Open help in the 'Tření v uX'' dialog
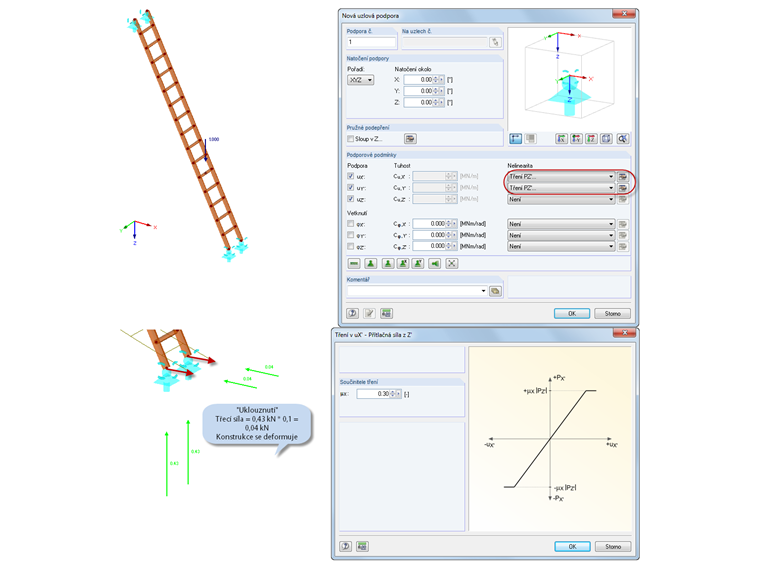The image size is (760, 570). (x=346, y=546)
